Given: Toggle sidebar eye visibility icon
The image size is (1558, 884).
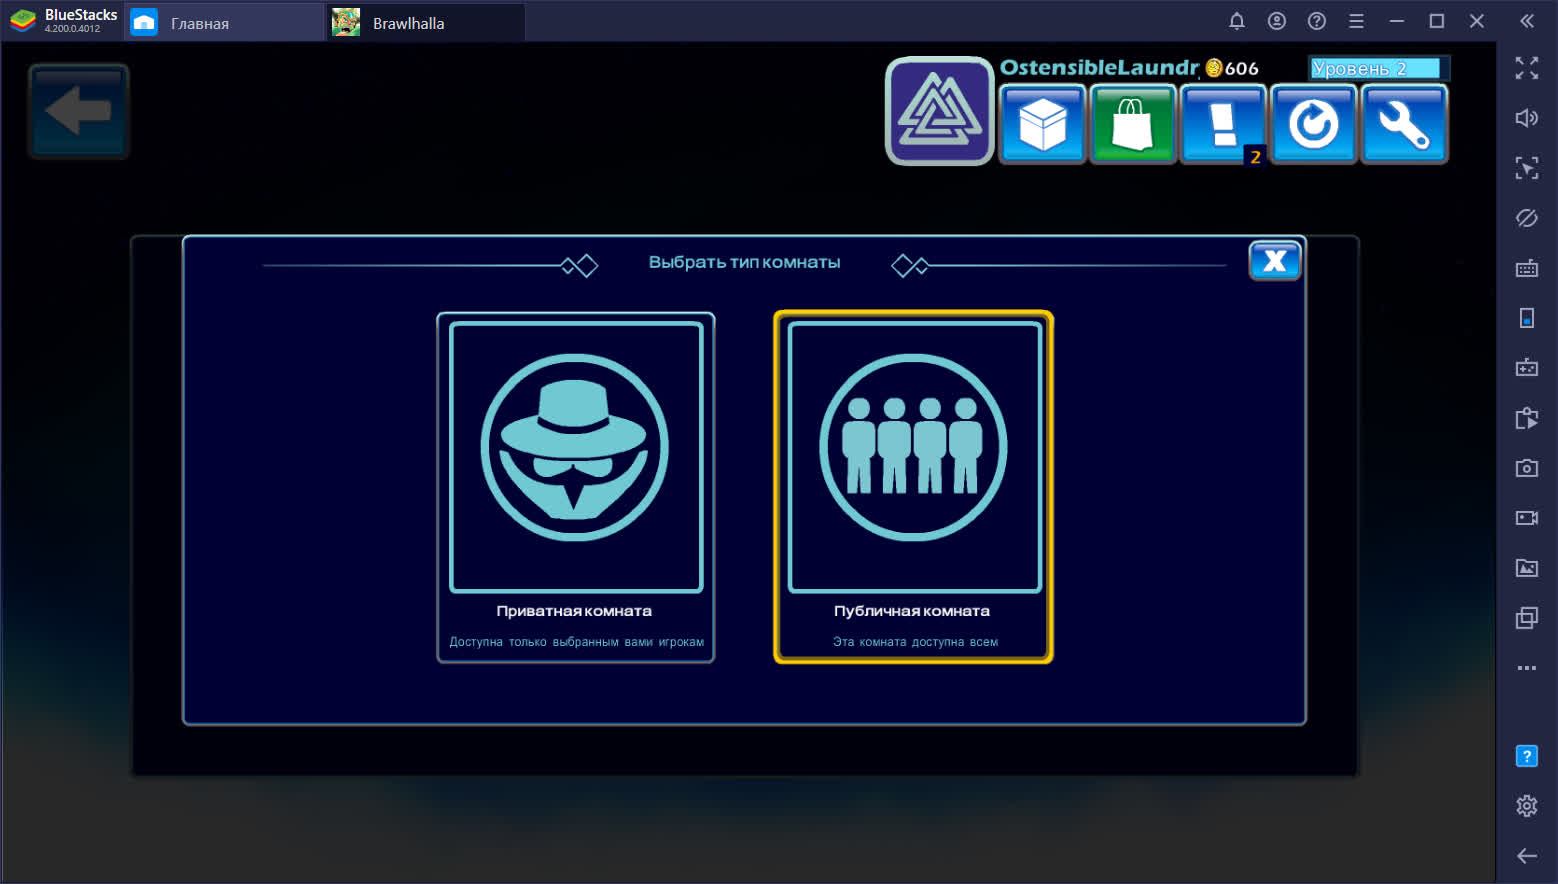Looking at the screenshot, I should click(1527, 218).
